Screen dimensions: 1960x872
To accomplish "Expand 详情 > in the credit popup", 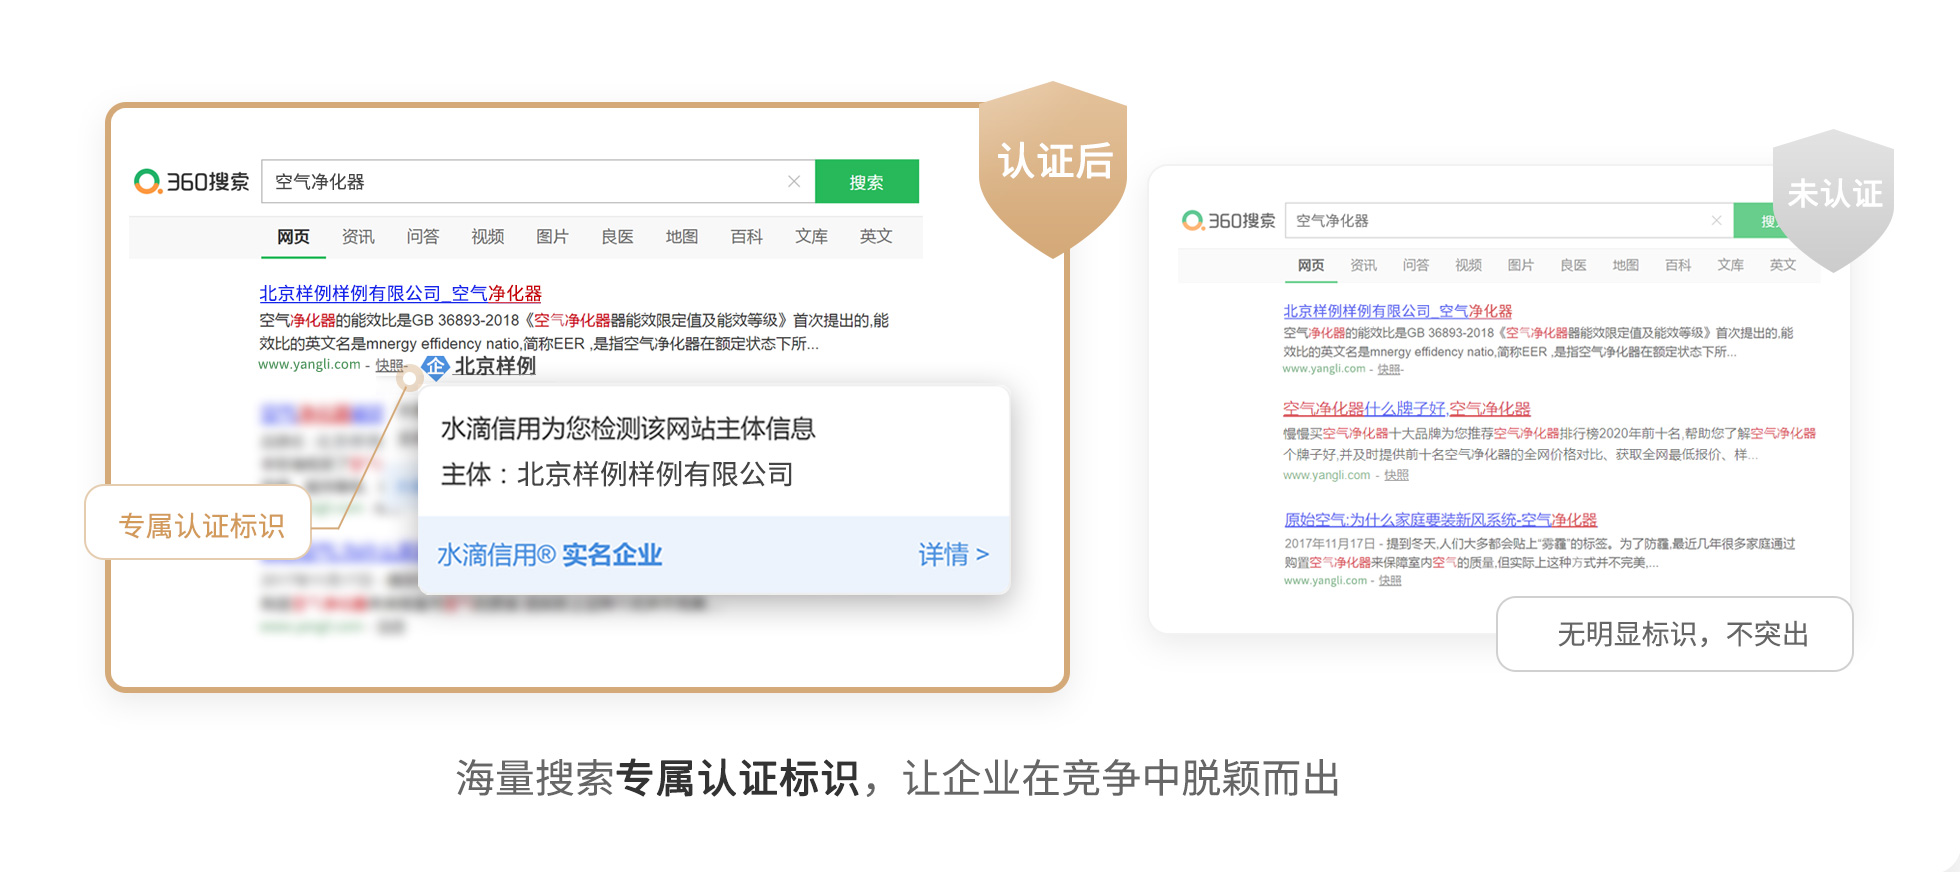I will pyautogui.click(x=953, y=555).
